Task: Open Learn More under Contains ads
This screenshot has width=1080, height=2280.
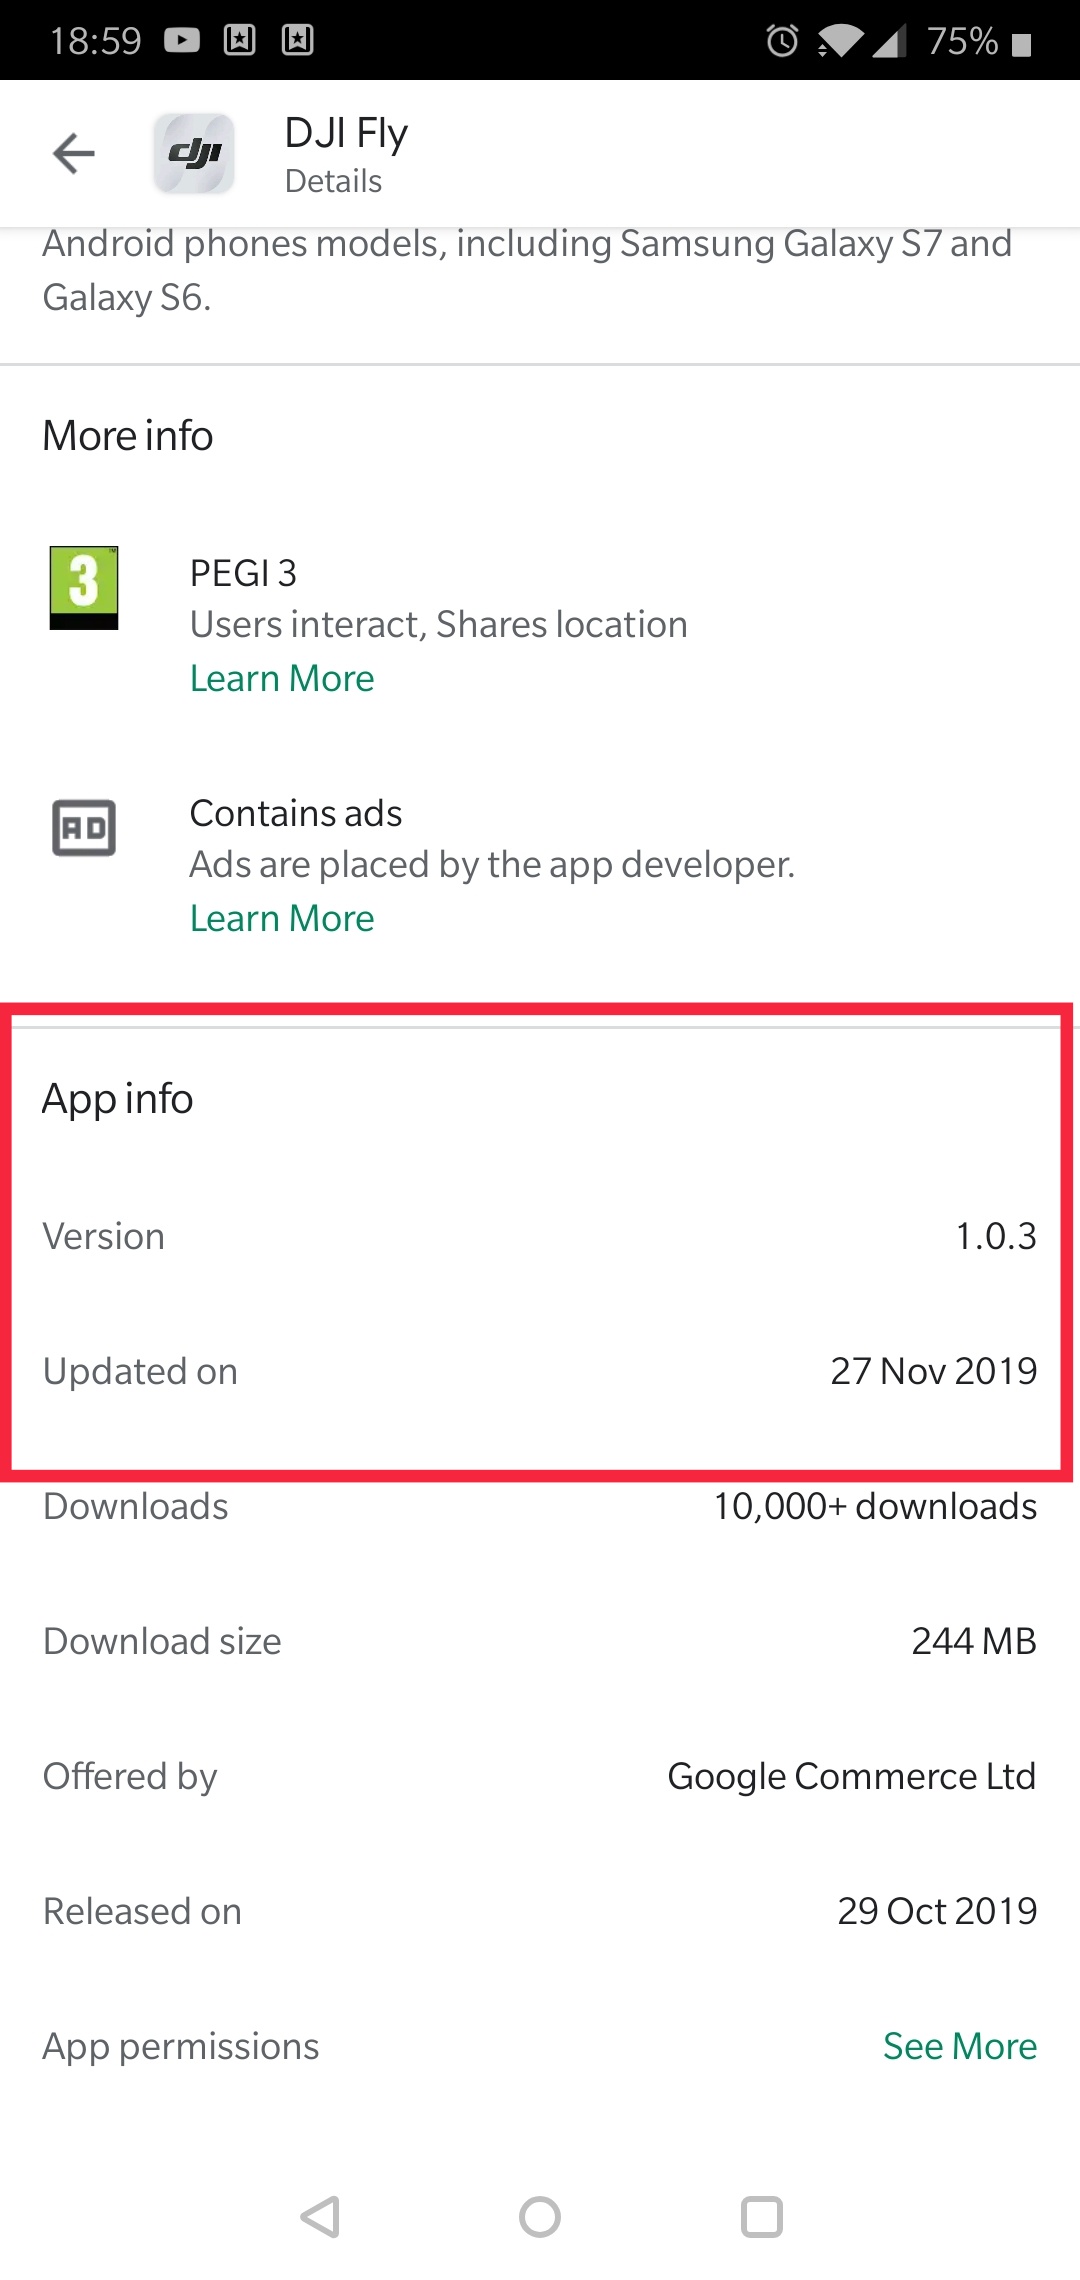Action: (x=282, y=919)
